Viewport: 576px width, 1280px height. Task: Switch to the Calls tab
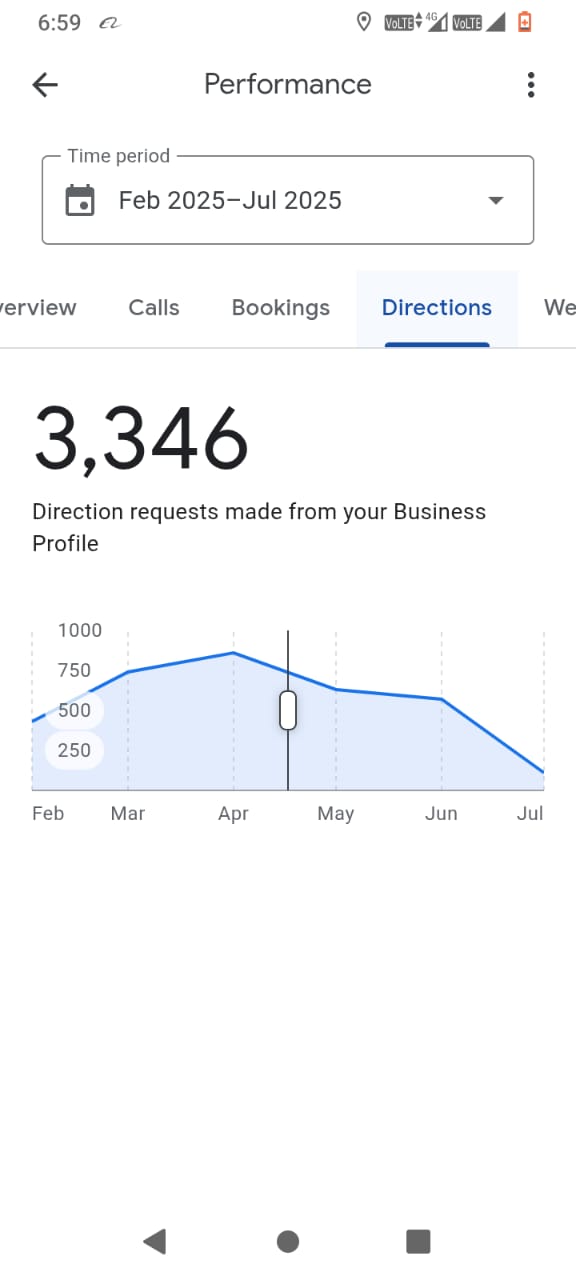pyautogui.click(x=154, y=308)
